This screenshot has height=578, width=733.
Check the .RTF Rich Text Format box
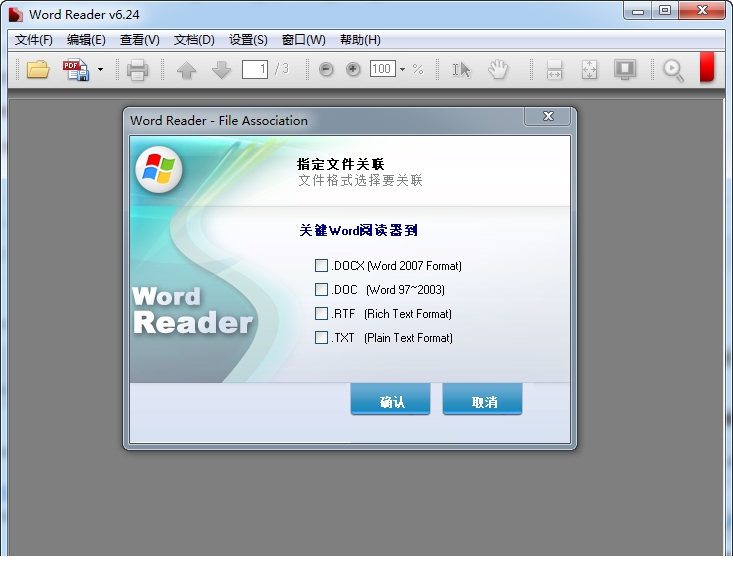click(321, 313)
